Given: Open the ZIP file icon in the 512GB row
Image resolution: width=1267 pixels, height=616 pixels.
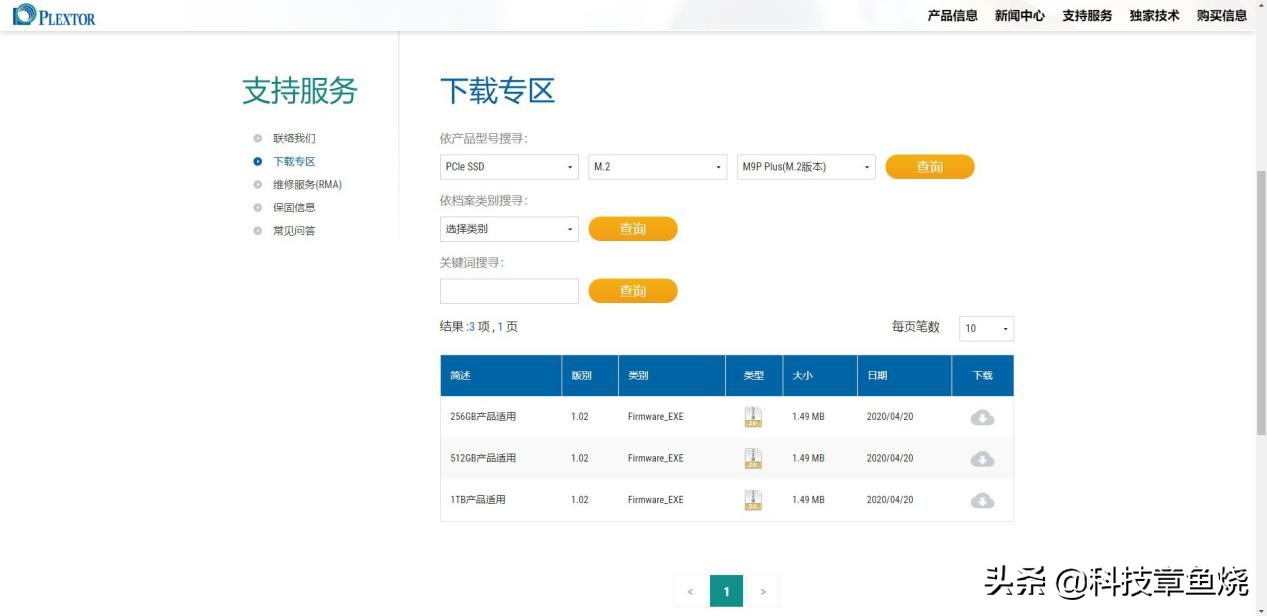Looking at the screenshot, I should click(753, 458).
